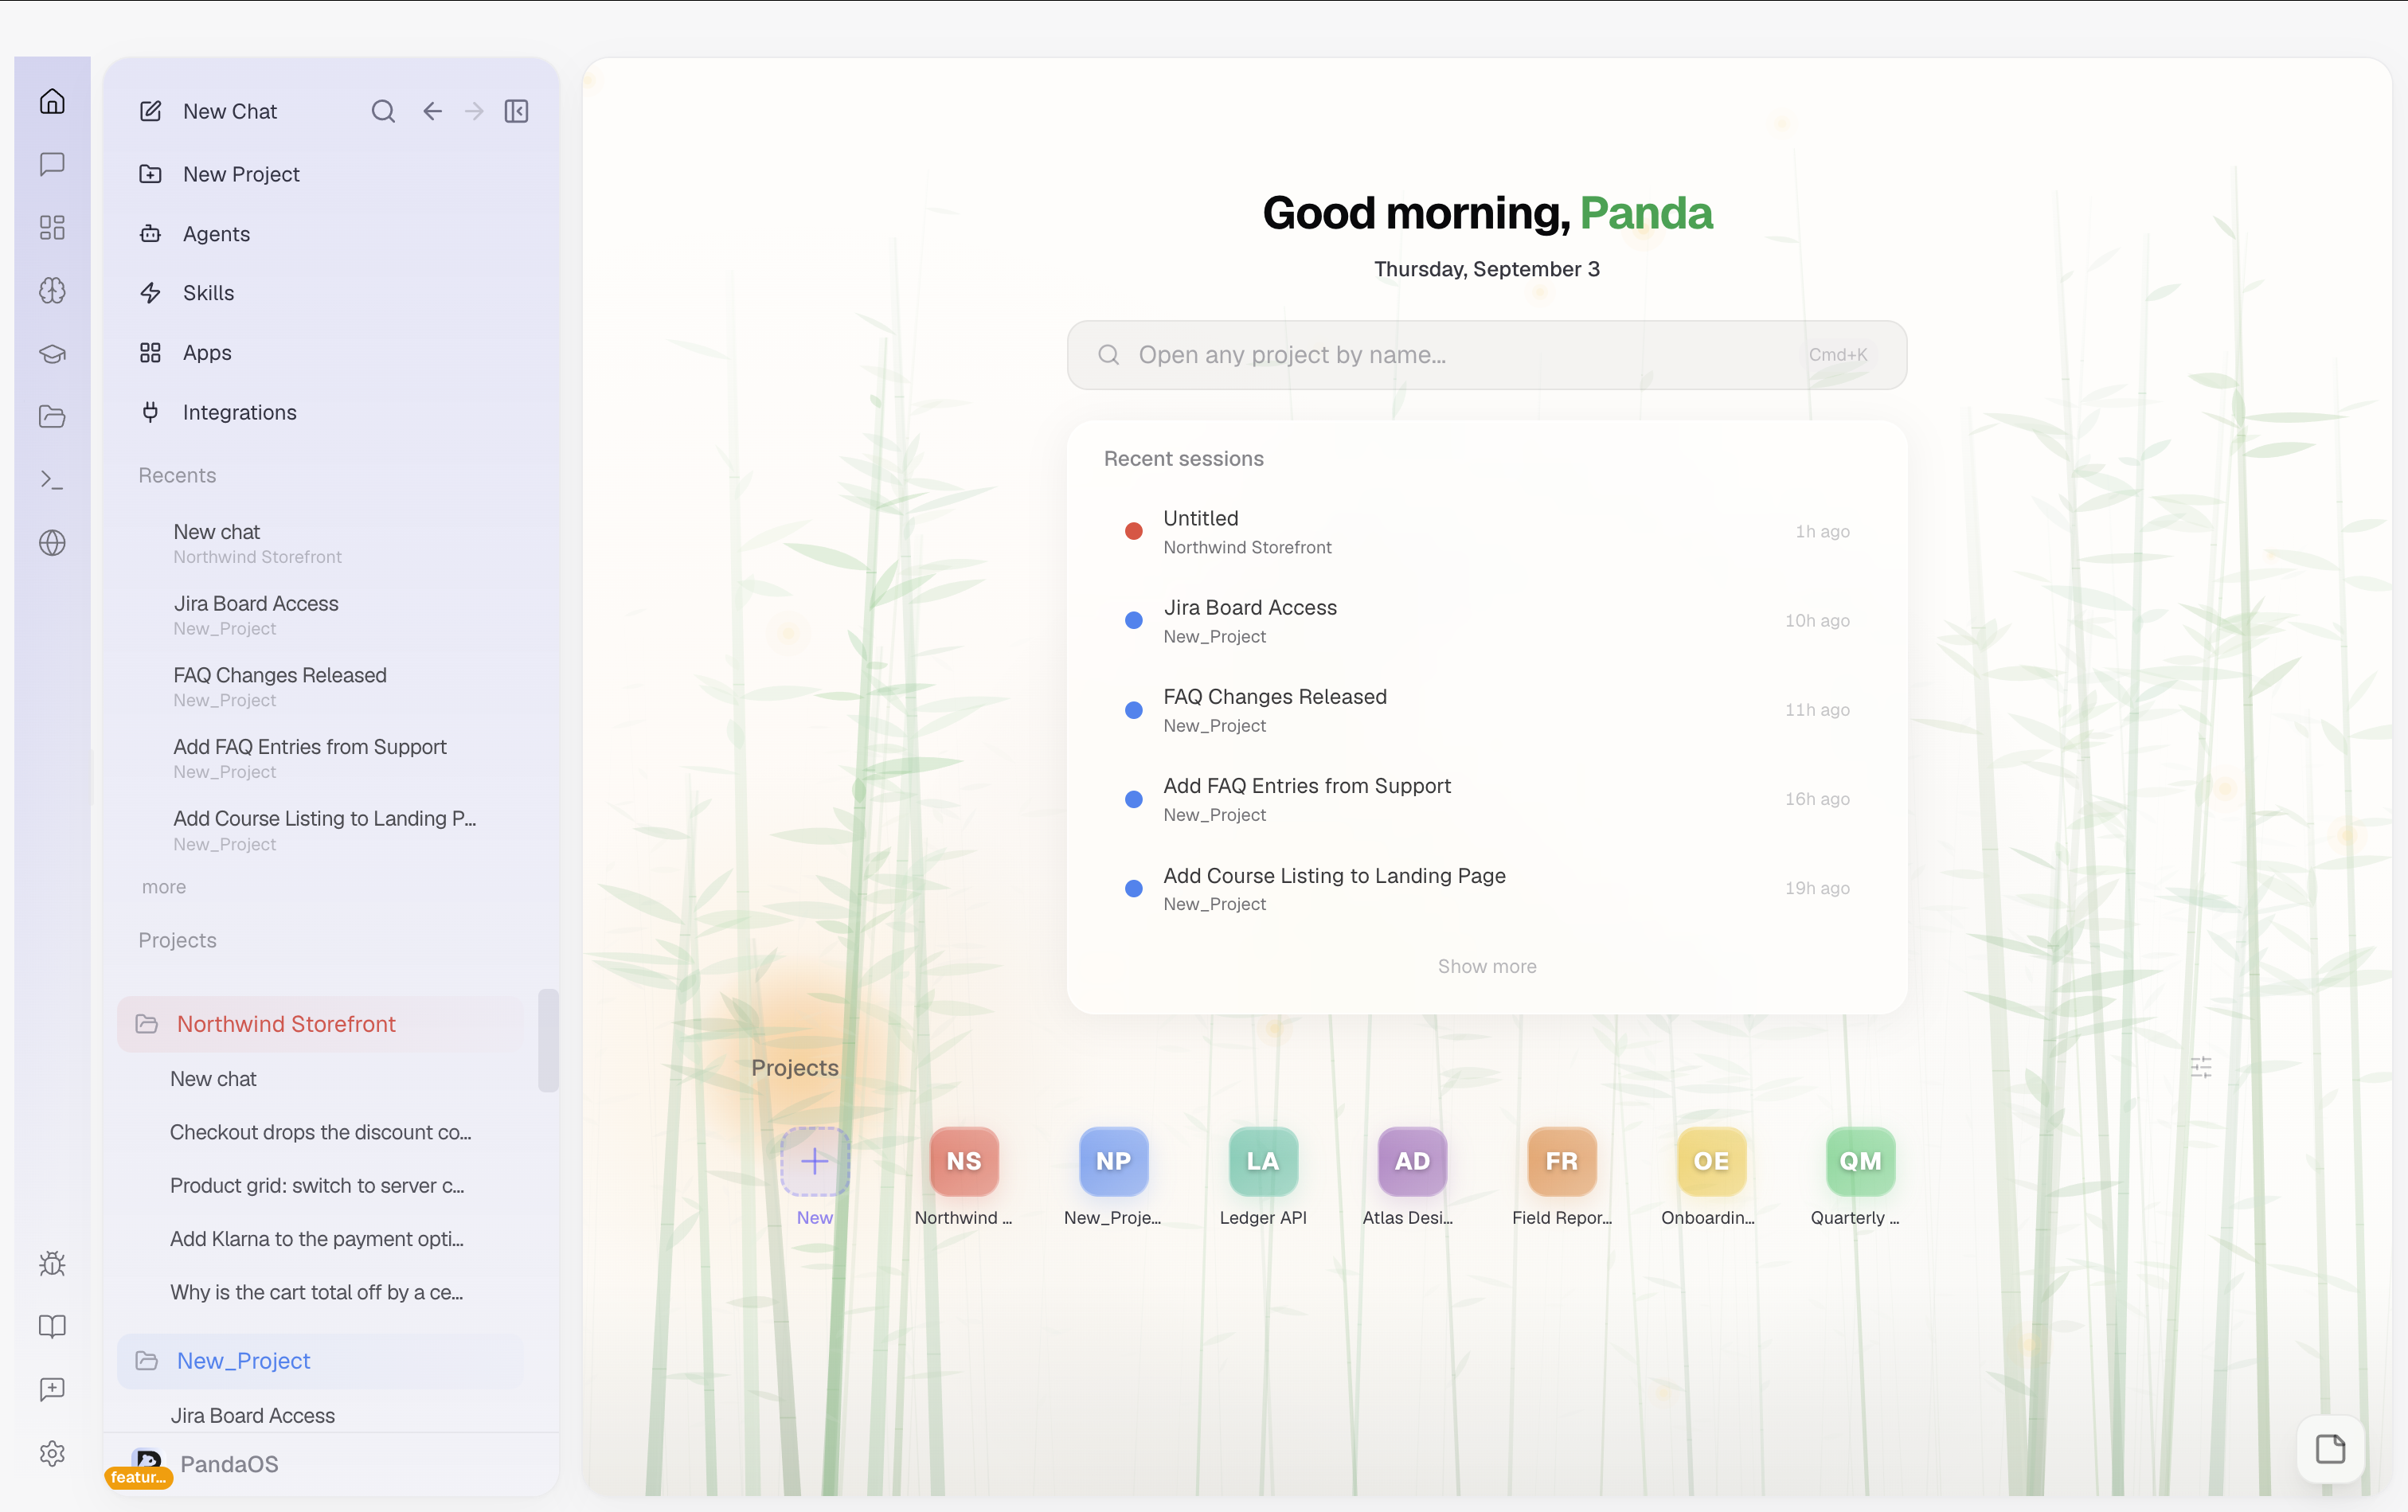
Task: Open the settings gear in rail
Action: click(52, 1452)
